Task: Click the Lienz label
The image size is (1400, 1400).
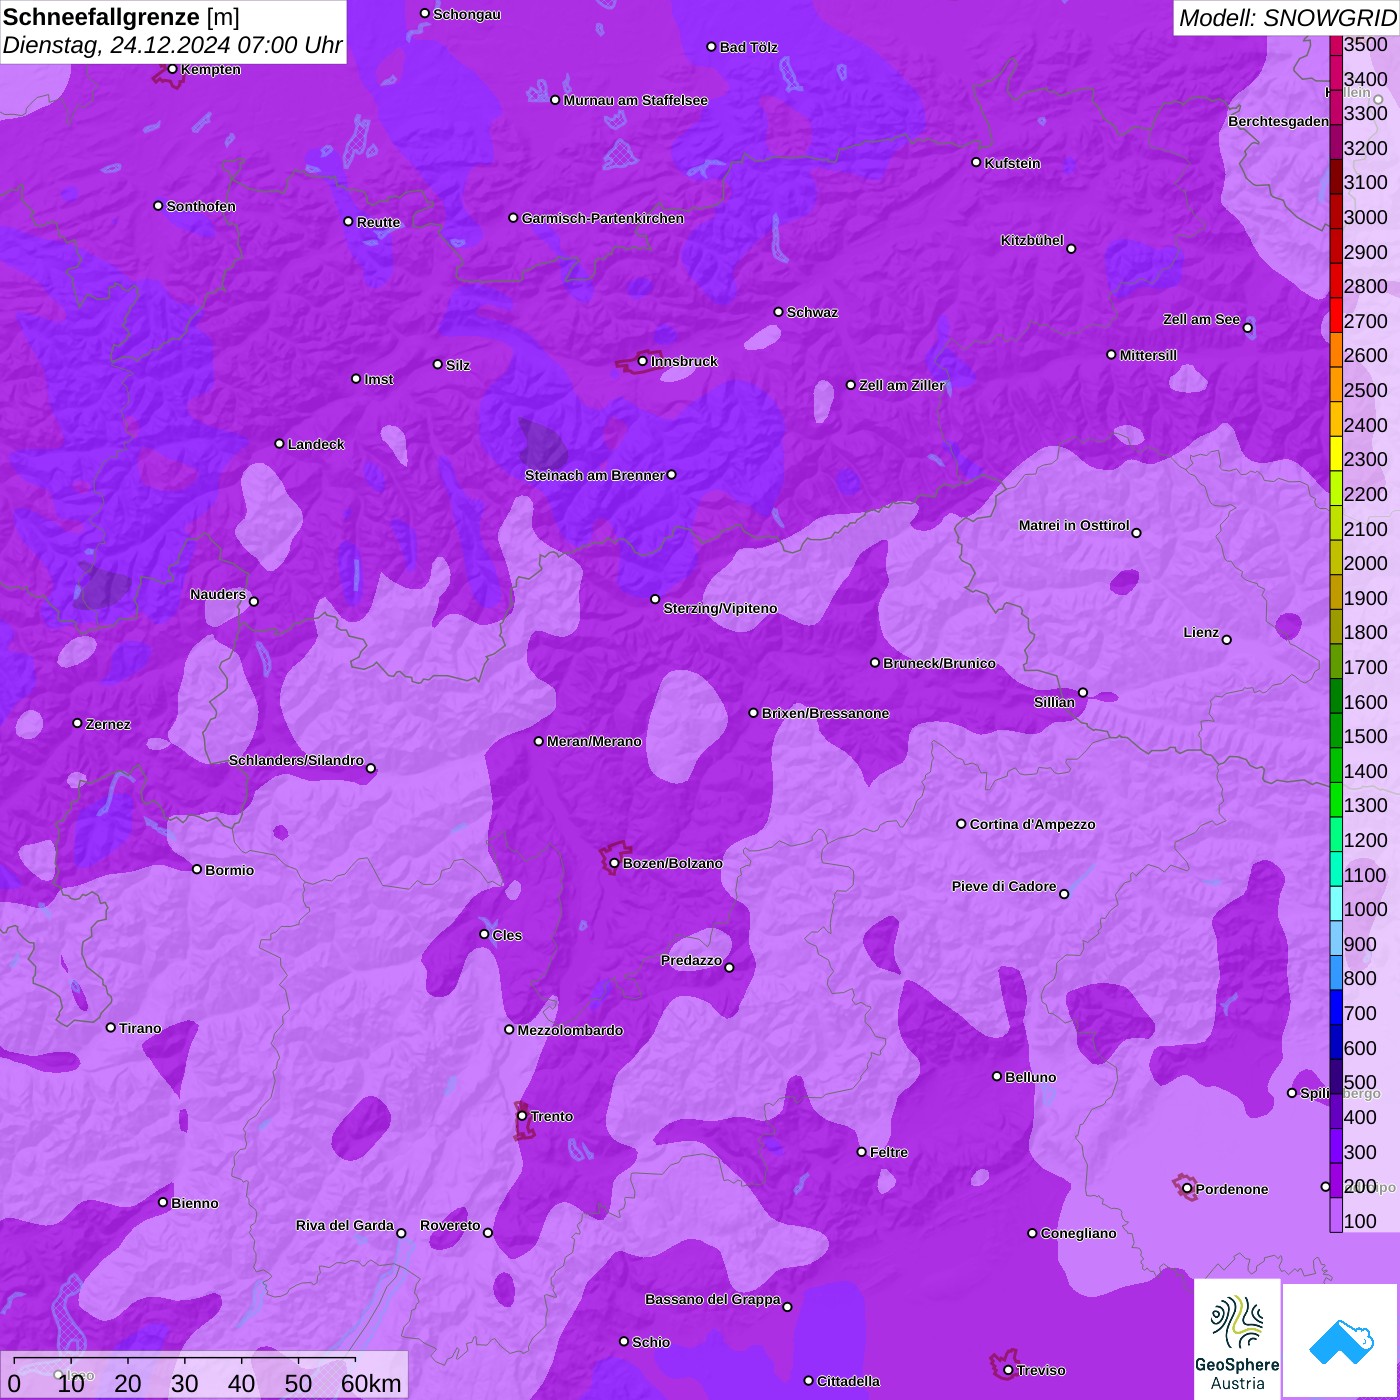Action: point(1201,632)
